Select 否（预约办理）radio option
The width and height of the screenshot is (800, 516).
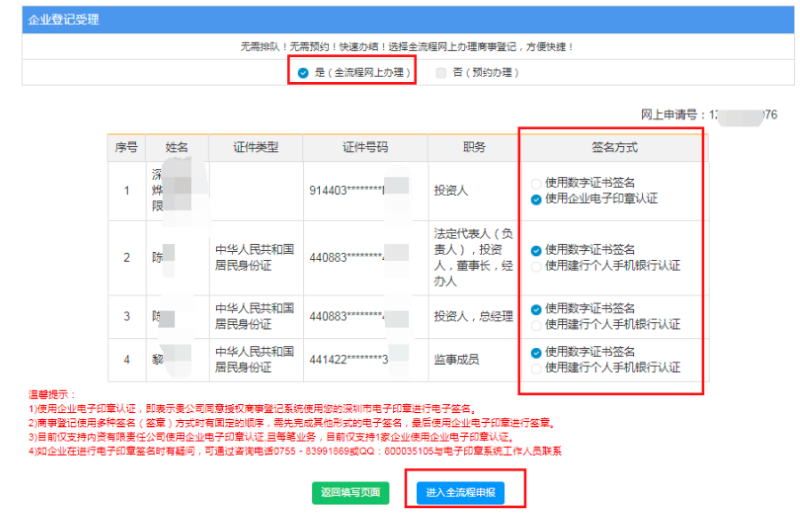[x=442, y=73]
